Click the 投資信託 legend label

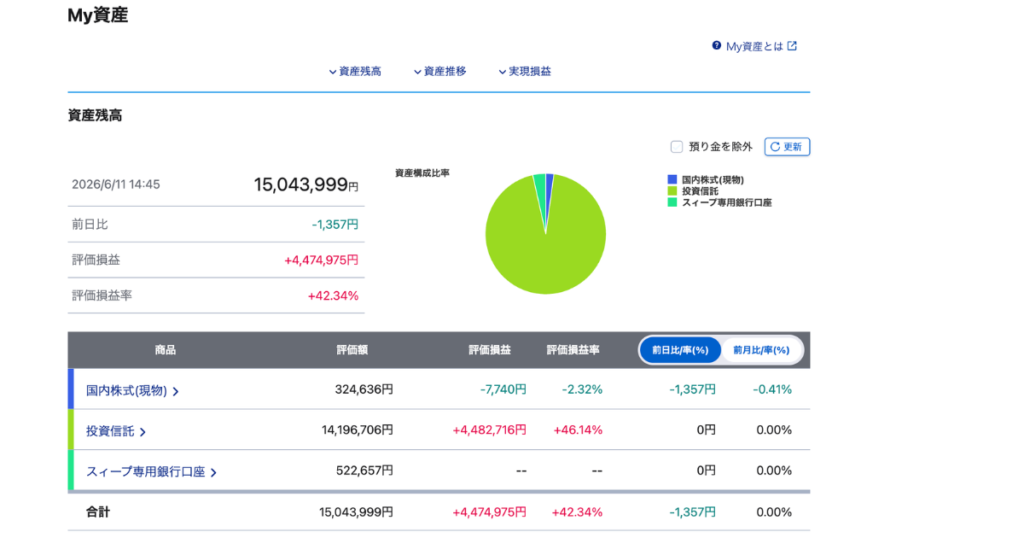click(x=700, y=191)
